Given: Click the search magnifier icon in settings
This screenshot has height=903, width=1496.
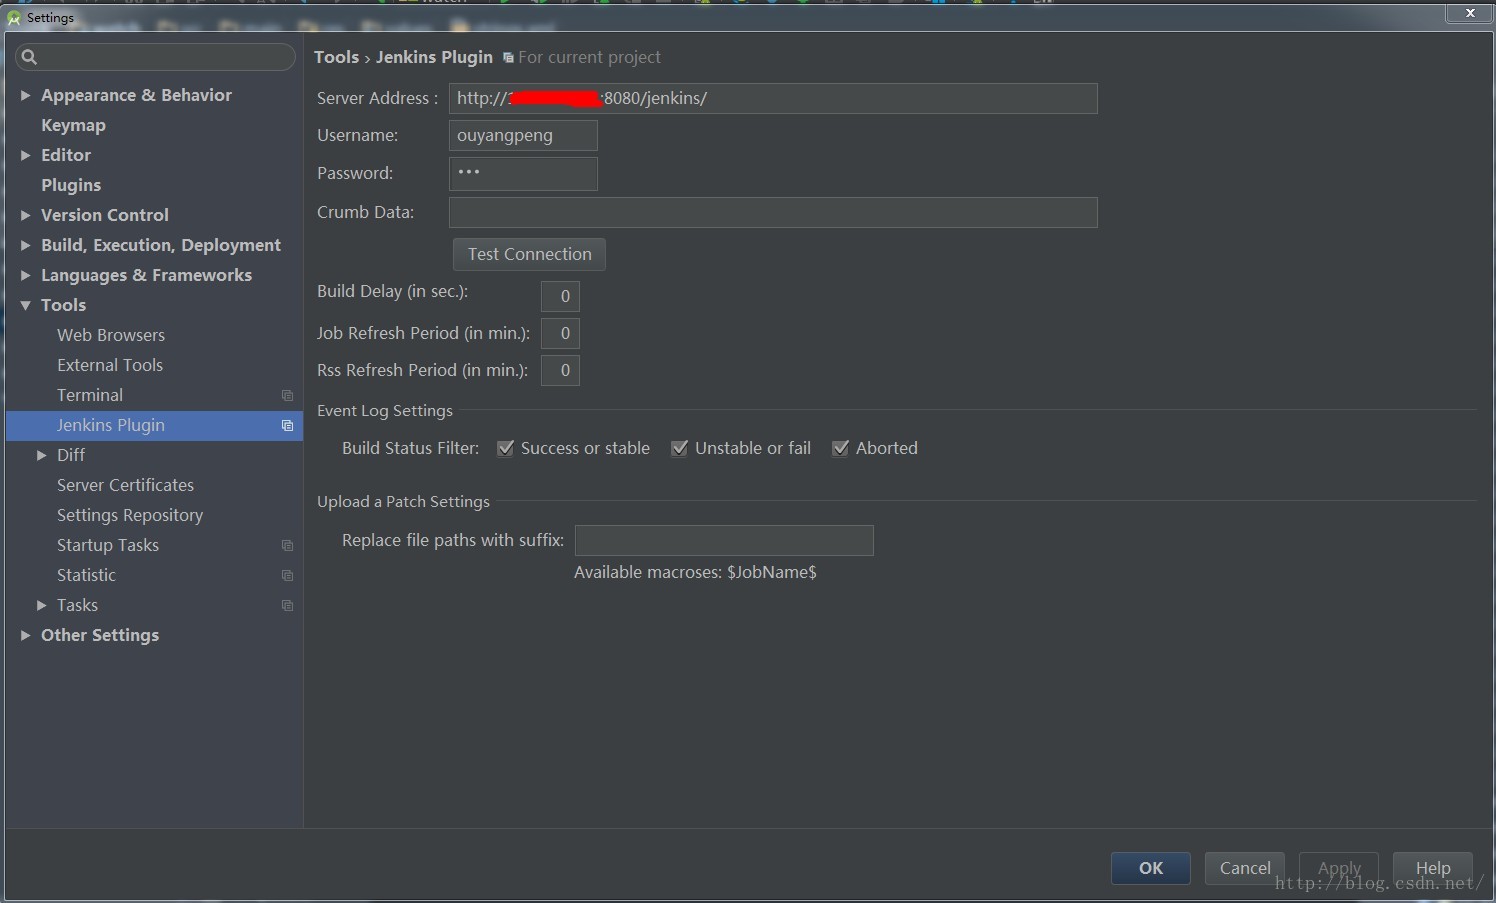Looking at the screenshot, I should (29, 57).
